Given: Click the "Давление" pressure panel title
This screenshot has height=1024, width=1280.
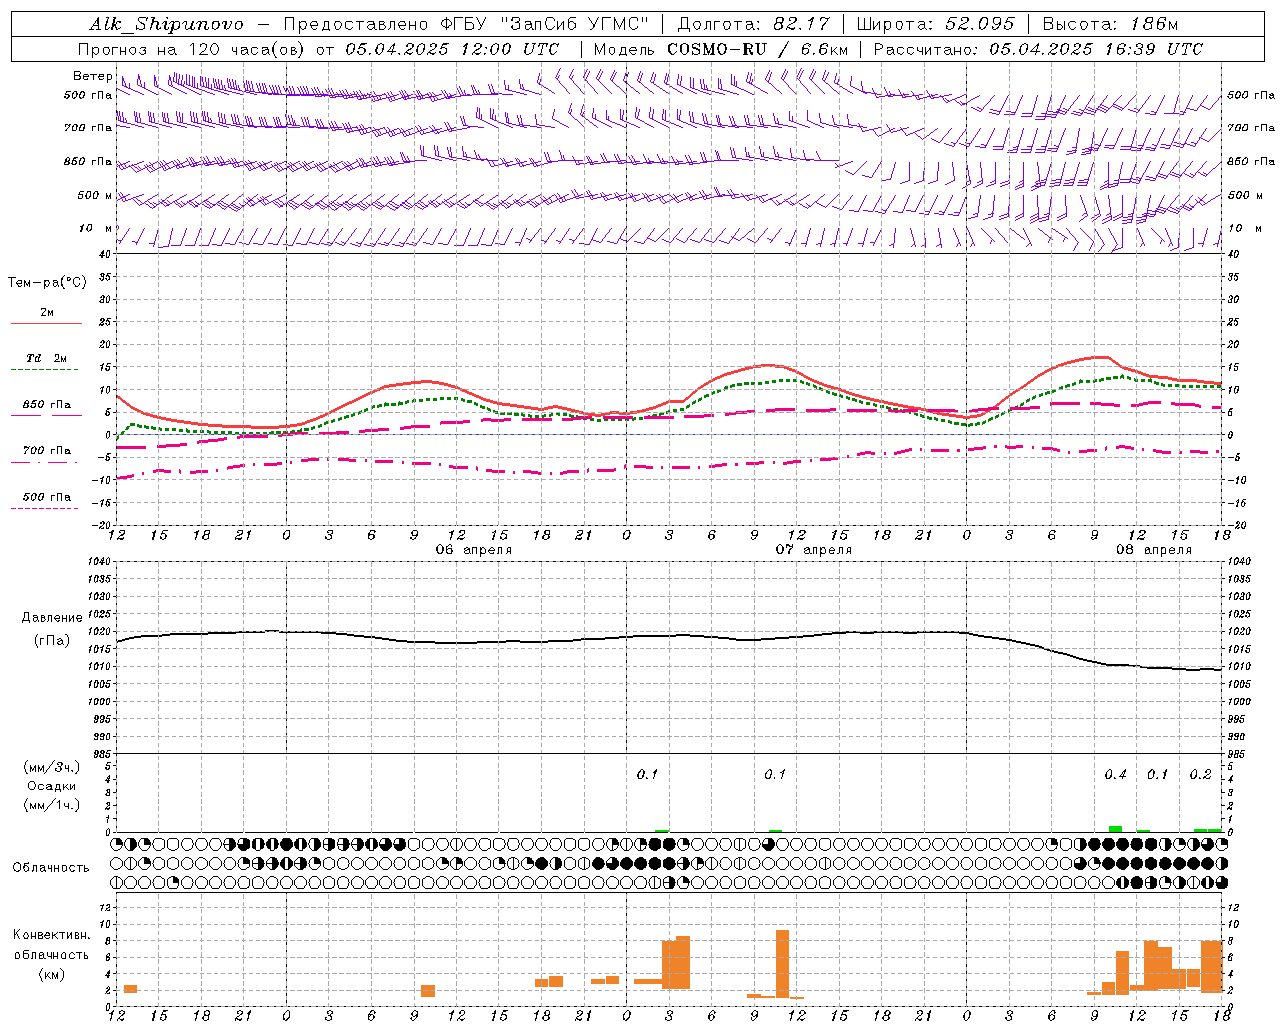Looking at the screenshot, I should click(x=52, y=618).
